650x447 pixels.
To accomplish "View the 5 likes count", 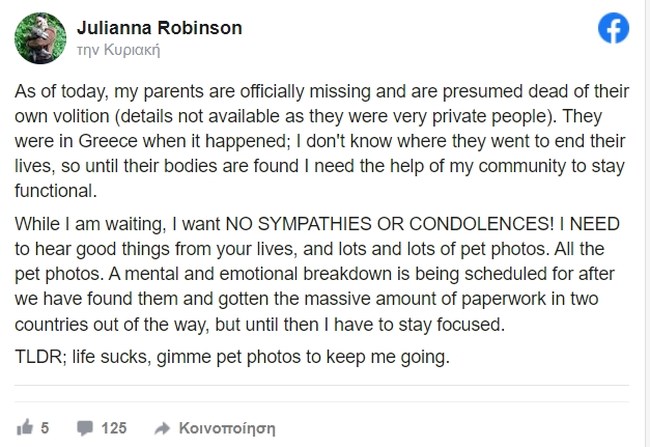I will [x=45, y=427].
